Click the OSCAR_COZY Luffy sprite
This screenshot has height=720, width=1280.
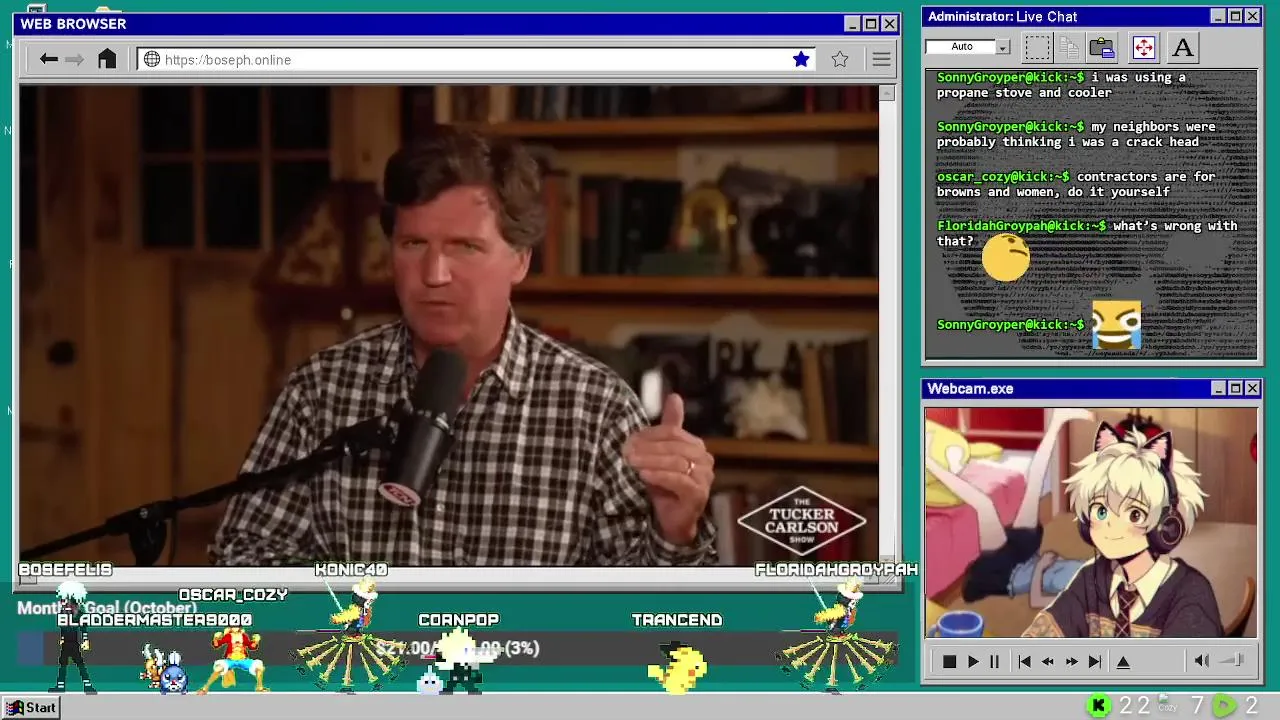click(x=236, y=660)
